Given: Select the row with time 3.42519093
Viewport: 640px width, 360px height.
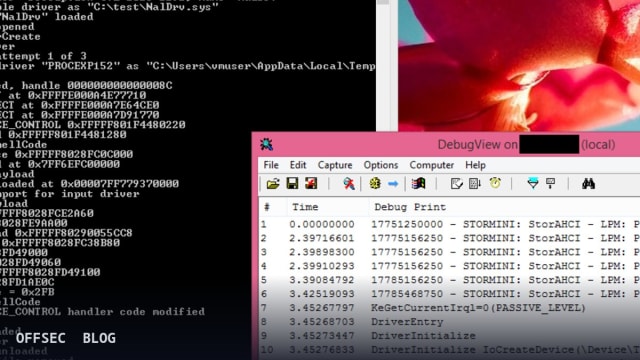Looking at the screenshot, I should pos(449,294).
